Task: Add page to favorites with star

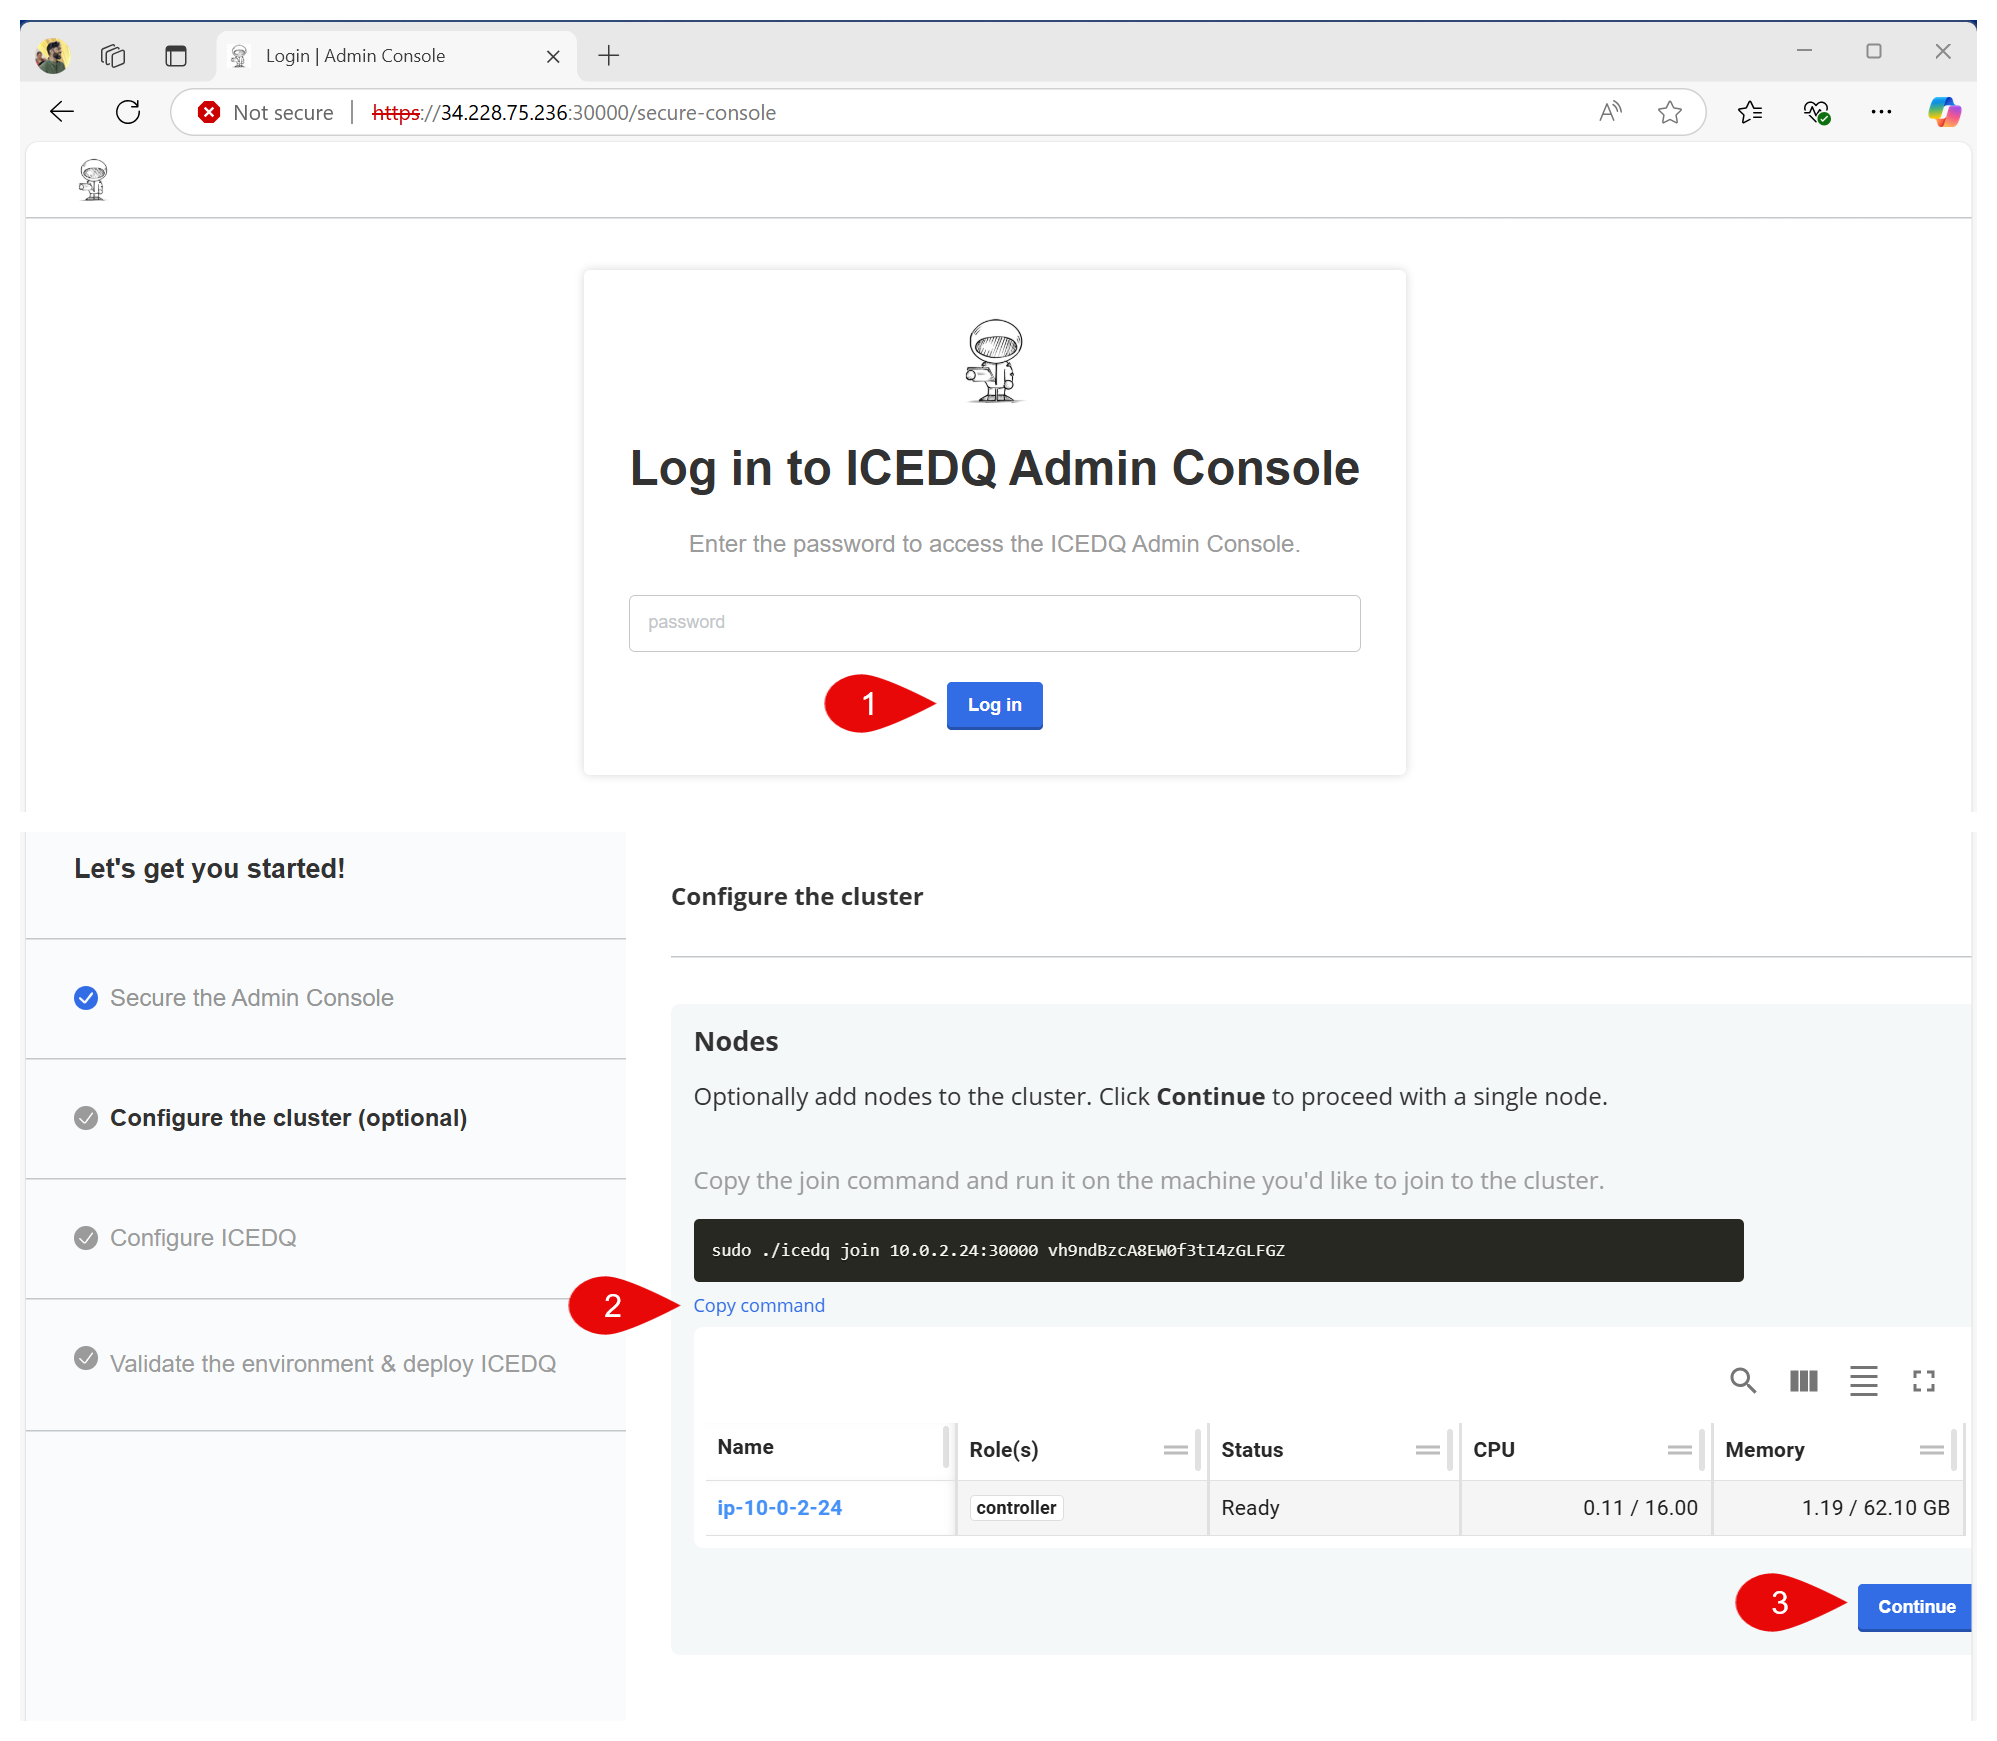Action: pyautogui.click(x=1669, y=112)
